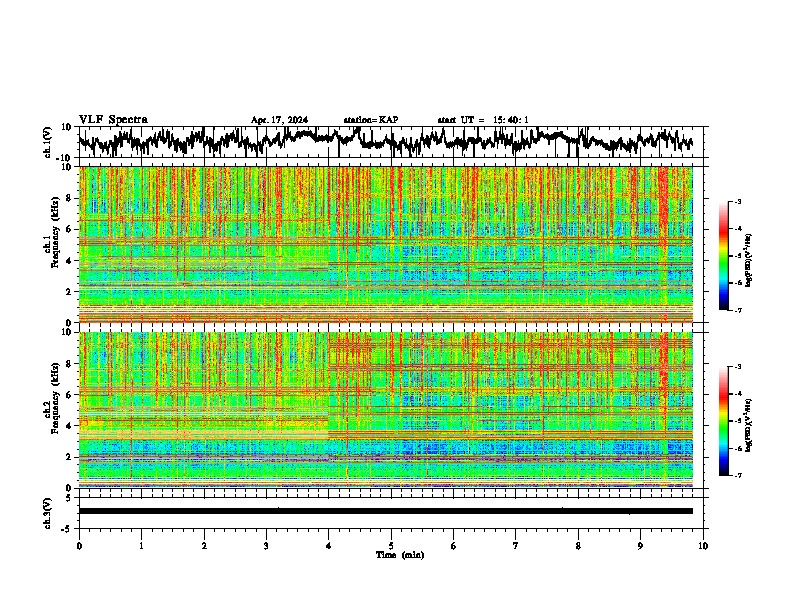The height and width of the screenshot is (612, 792).
Task: Click time axis tick label "1"
Action: click(x=141, y=546)
